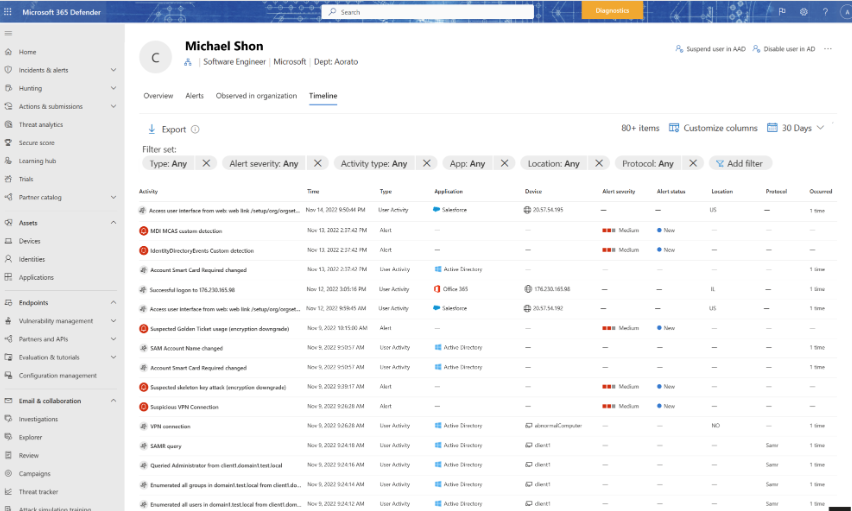Screen dimensions: 852x511
Task: Collapse the Assets section
Action: coord(114,223)
